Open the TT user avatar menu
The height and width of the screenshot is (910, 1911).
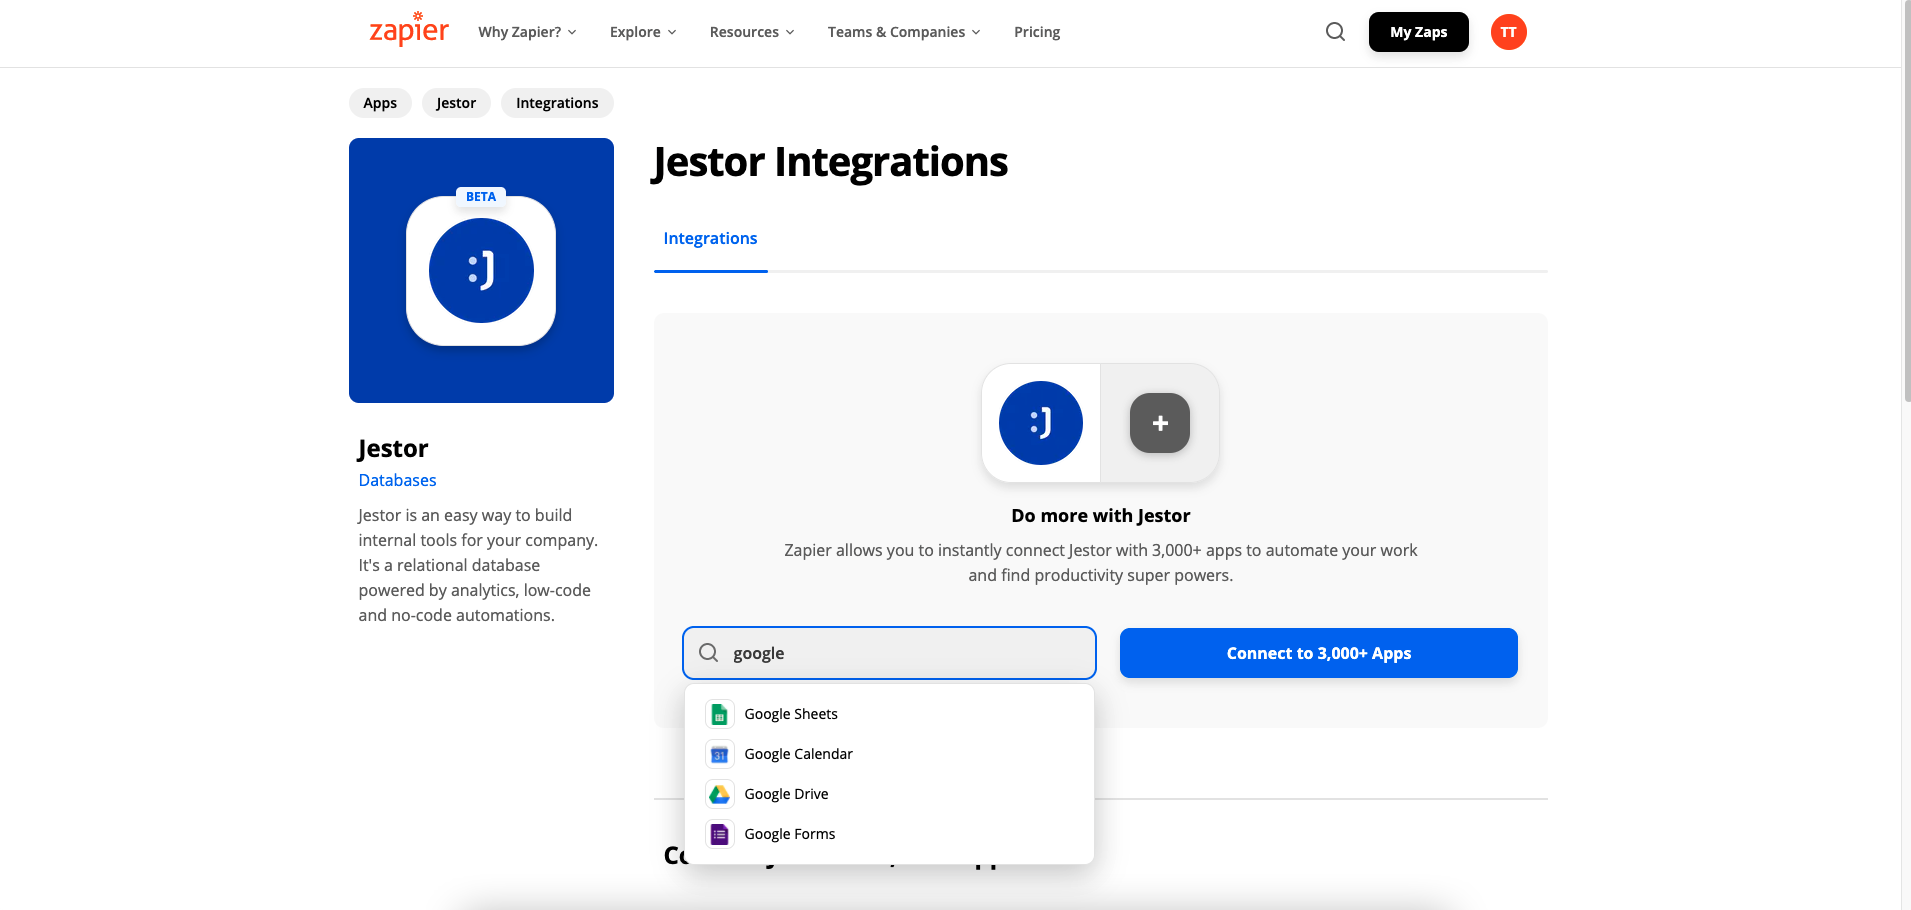(1508, 32)
